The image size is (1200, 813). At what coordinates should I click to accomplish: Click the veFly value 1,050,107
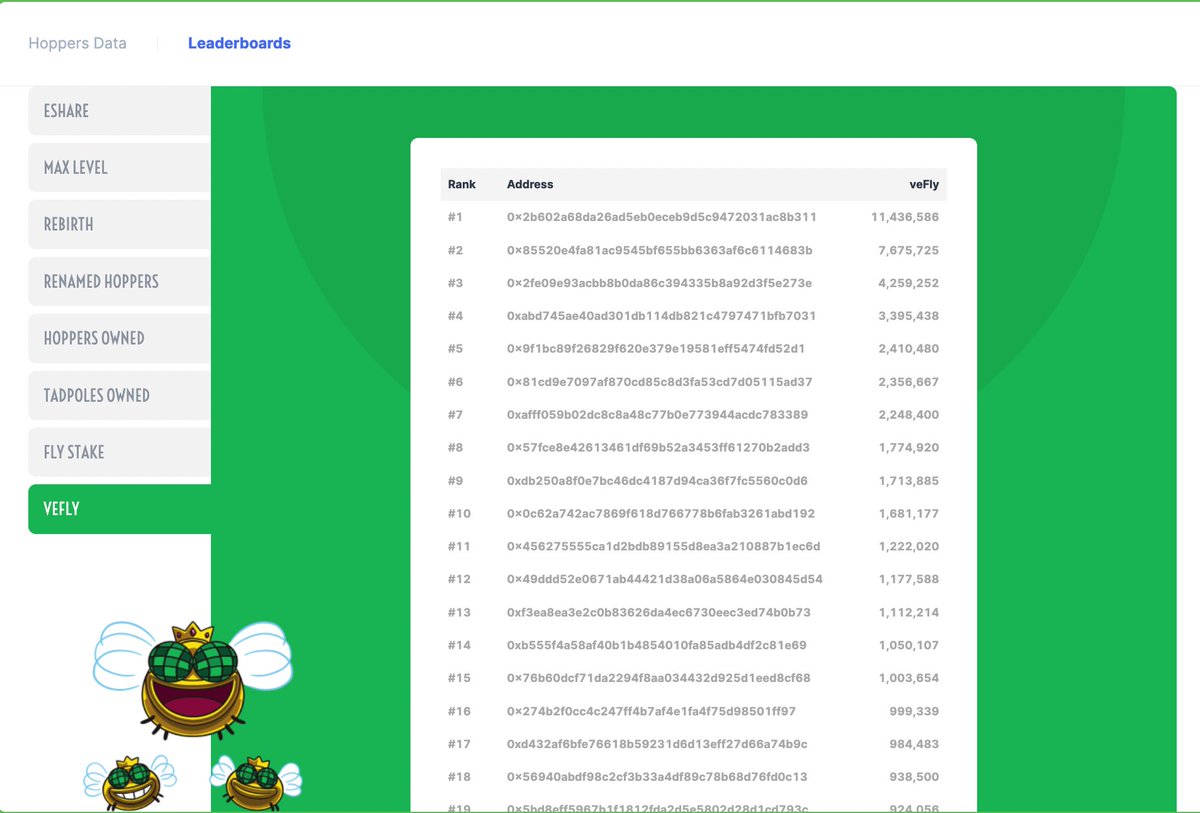click(x=909, y=645)
